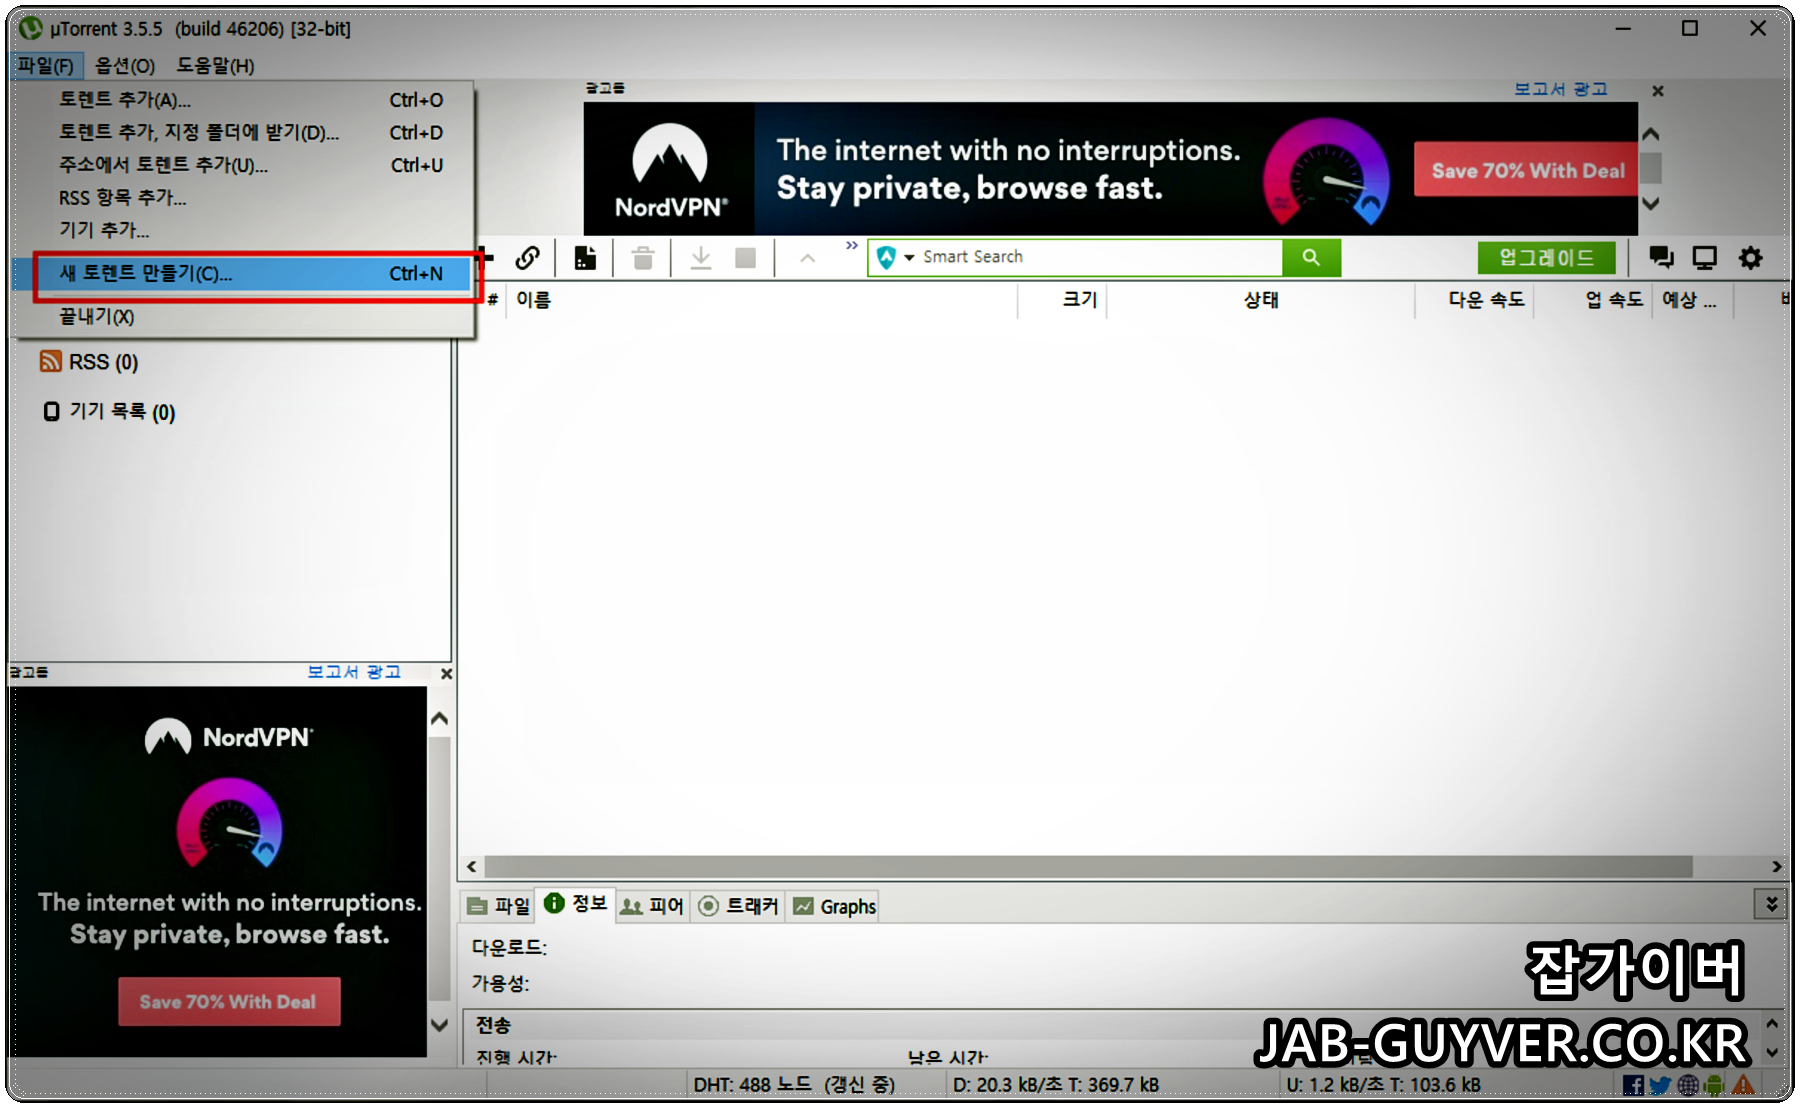Switch to the 파일 tab
Viewport: 1800px width, 1108px height.
pos(499,906)
